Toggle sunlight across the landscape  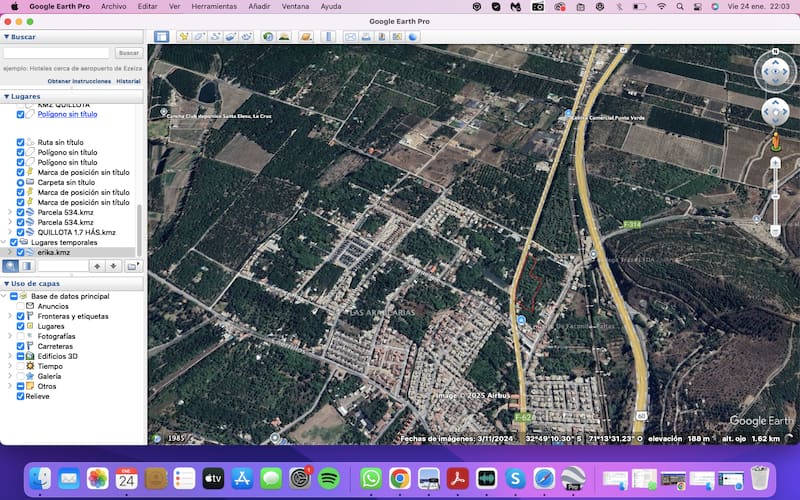284,37
